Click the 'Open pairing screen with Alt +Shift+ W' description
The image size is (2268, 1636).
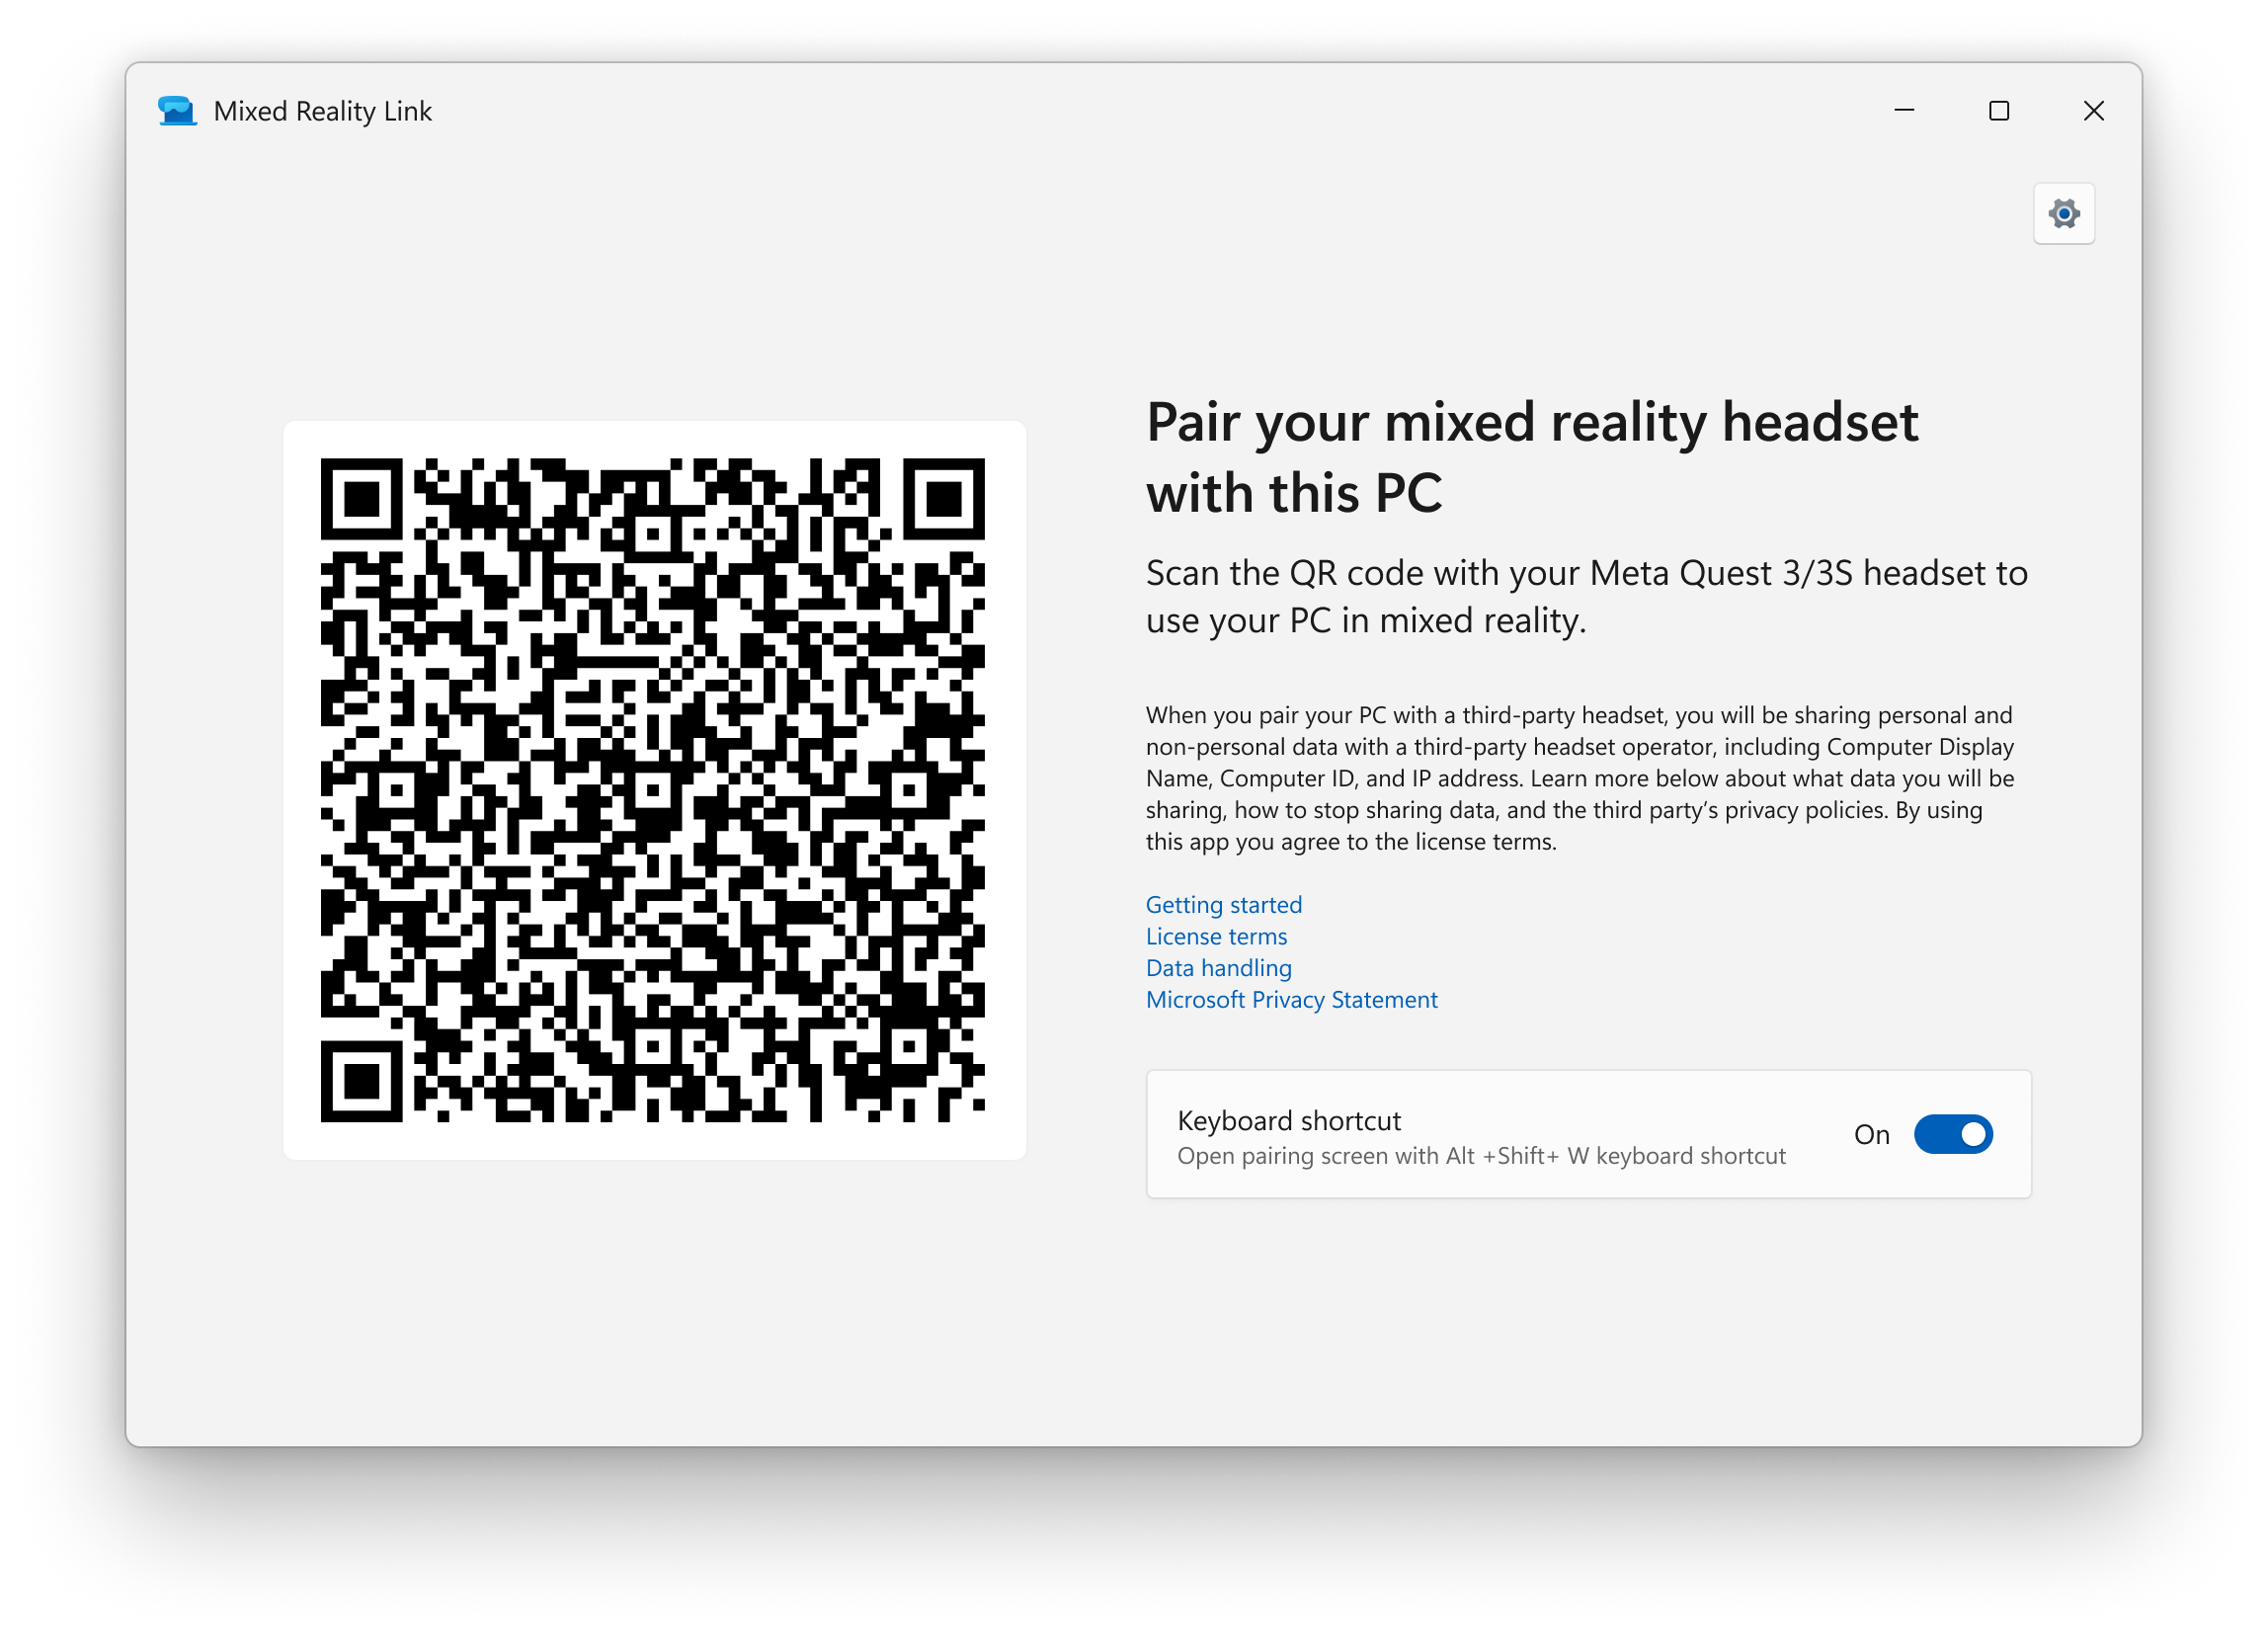[1481, 1155]
